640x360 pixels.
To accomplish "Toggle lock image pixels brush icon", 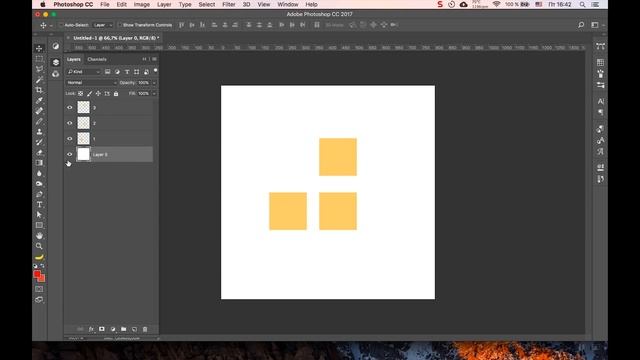I will click(89, 93).
